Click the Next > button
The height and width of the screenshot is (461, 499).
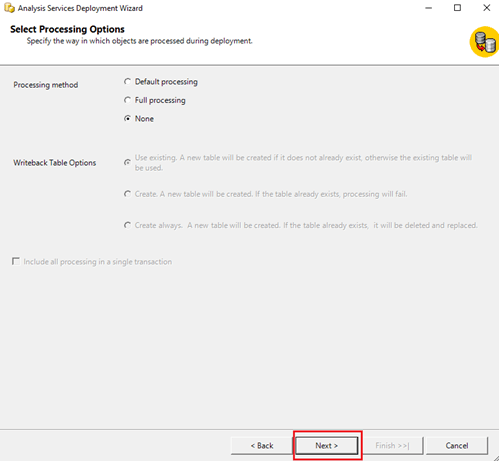(x=326, y=446)
